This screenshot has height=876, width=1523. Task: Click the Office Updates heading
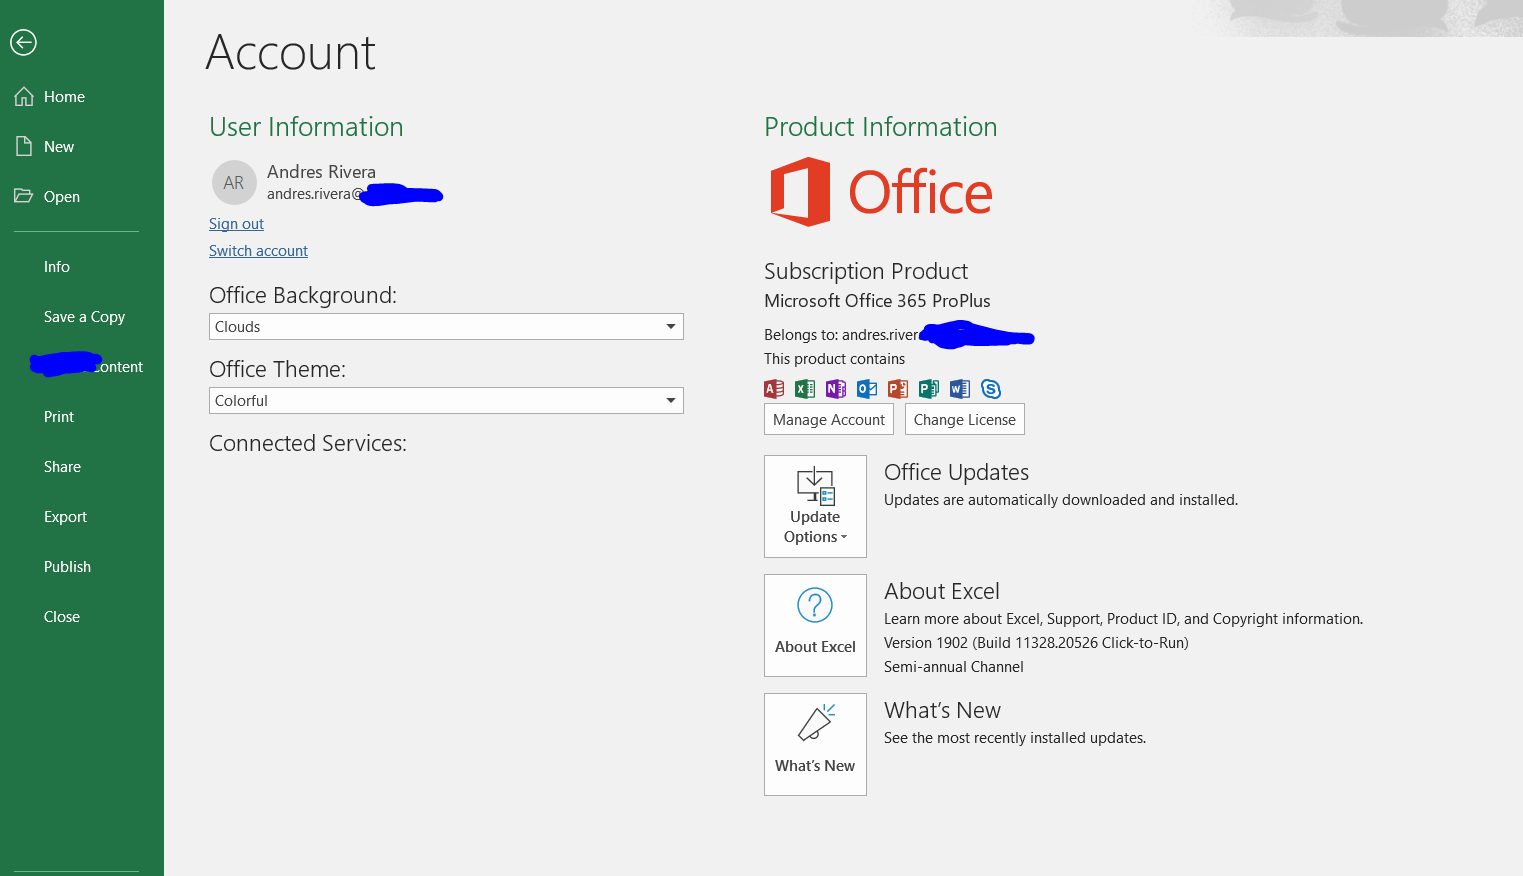(956, 472)
